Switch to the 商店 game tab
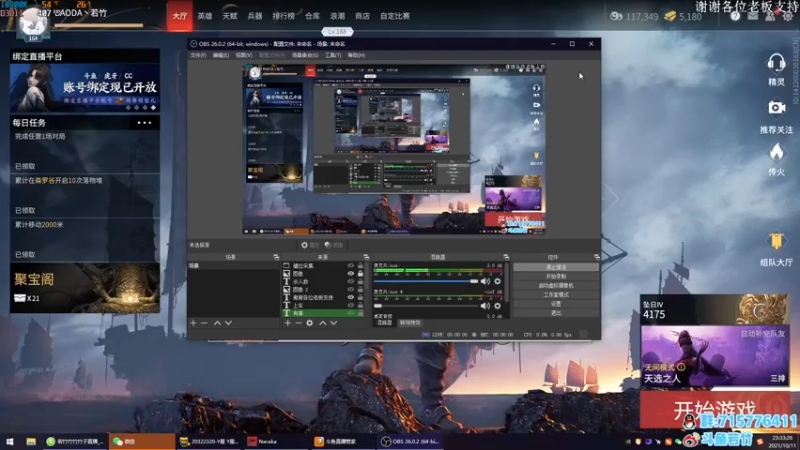The width and height of the screenshot is (800, 450). [x=362, y=16]
